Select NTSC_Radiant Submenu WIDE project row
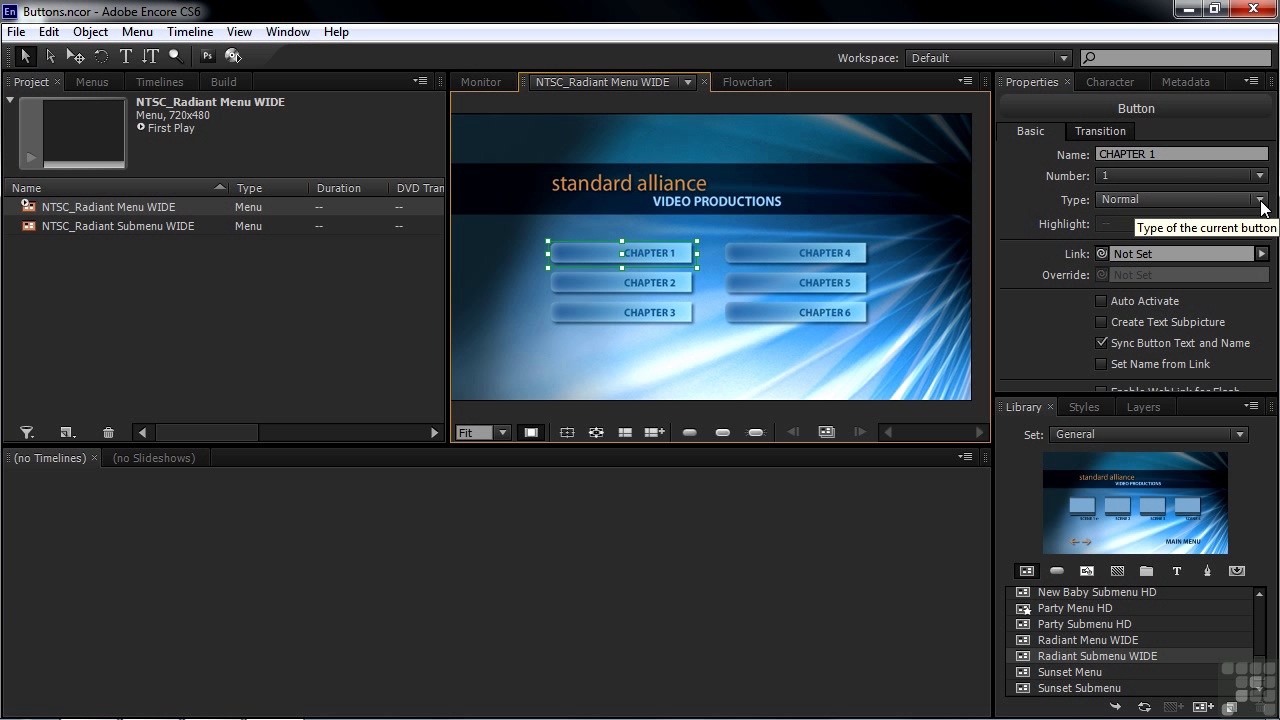 point(224,226)
